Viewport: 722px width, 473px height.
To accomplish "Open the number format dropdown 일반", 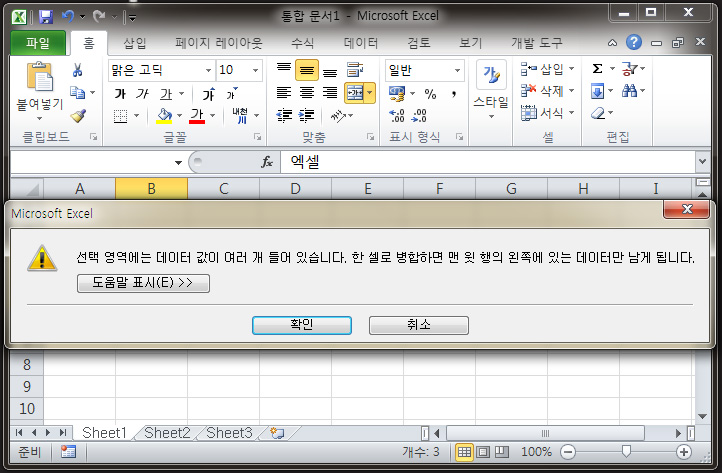I will pyautogui.click(x=457, y=70).
